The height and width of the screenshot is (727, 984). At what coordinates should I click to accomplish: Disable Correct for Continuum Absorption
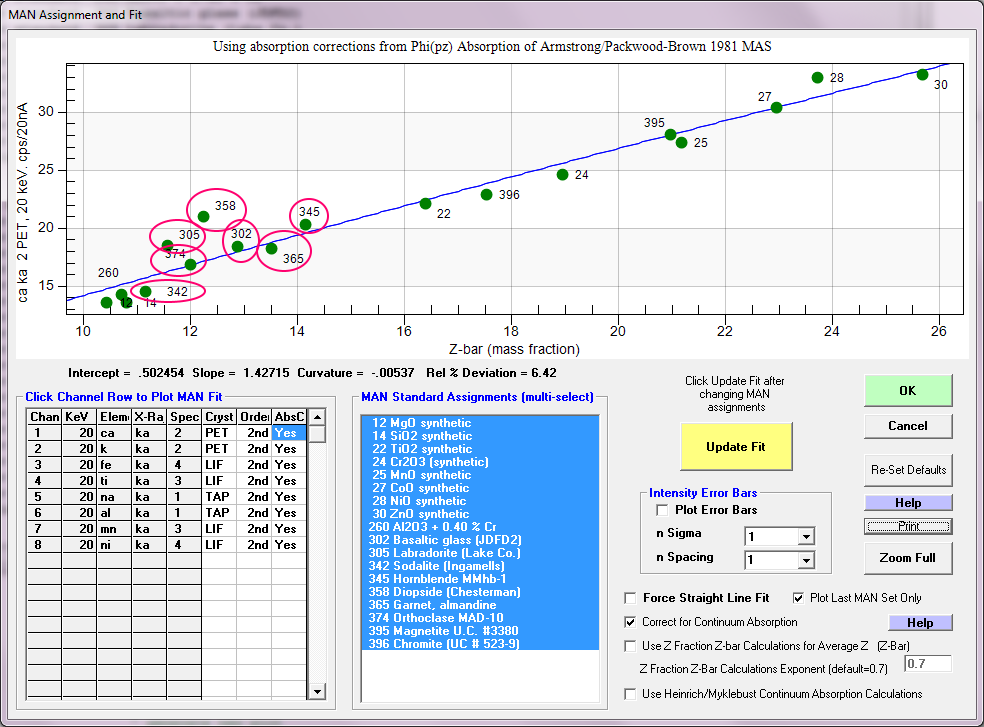630,622
